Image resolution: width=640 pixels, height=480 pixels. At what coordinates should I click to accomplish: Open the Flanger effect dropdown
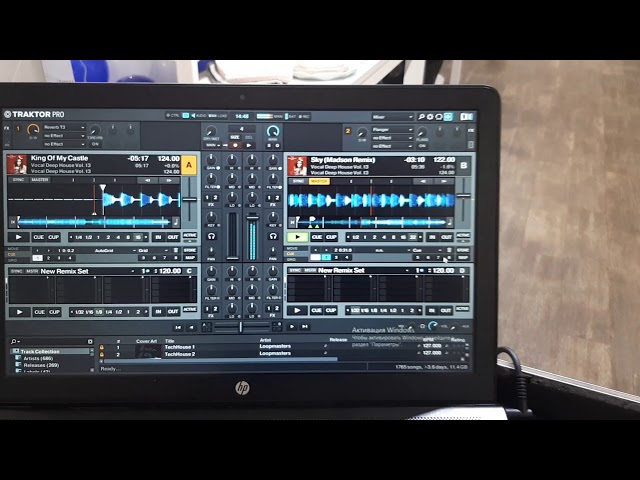pos(392,129)
